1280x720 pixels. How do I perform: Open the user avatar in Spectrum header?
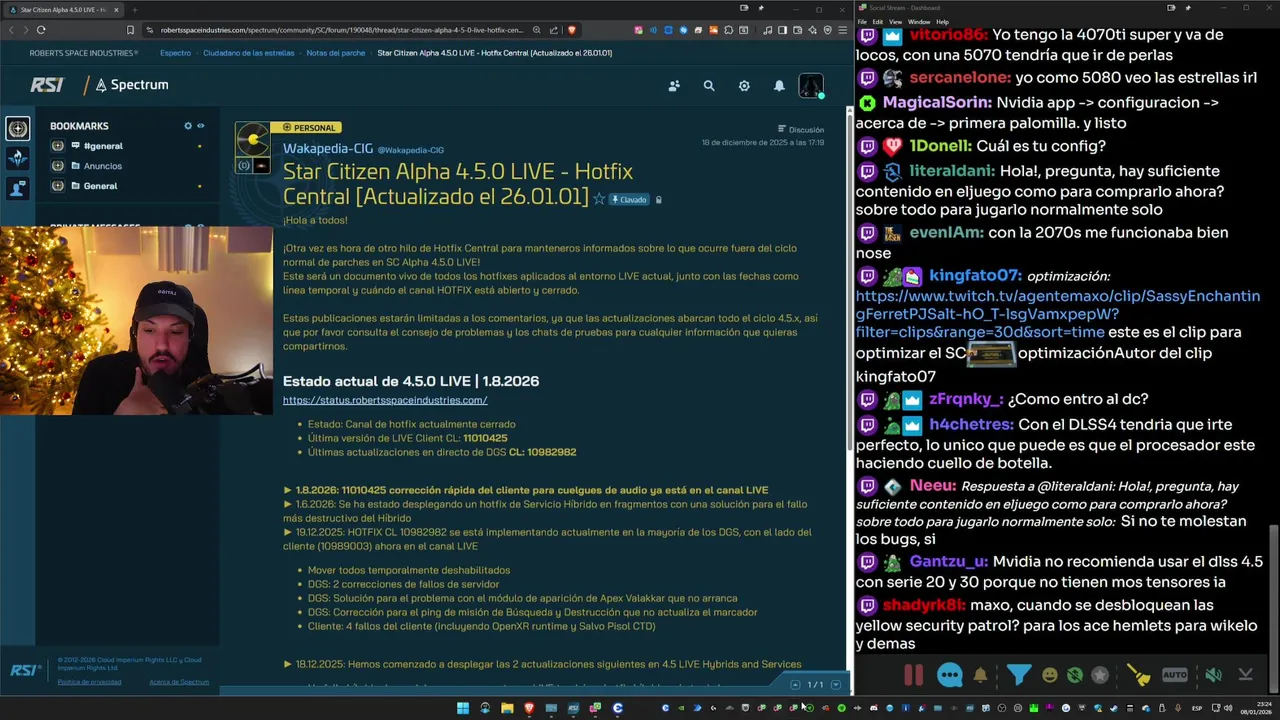pos(811,86)
